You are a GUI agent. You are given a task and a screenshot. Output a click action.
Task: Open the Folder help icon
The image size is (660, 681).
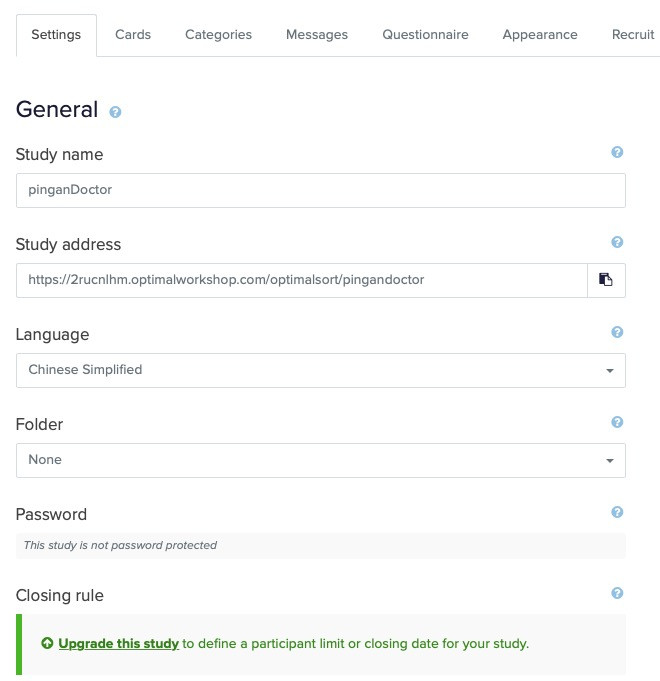pyautogui.click(x=617, y=422)
